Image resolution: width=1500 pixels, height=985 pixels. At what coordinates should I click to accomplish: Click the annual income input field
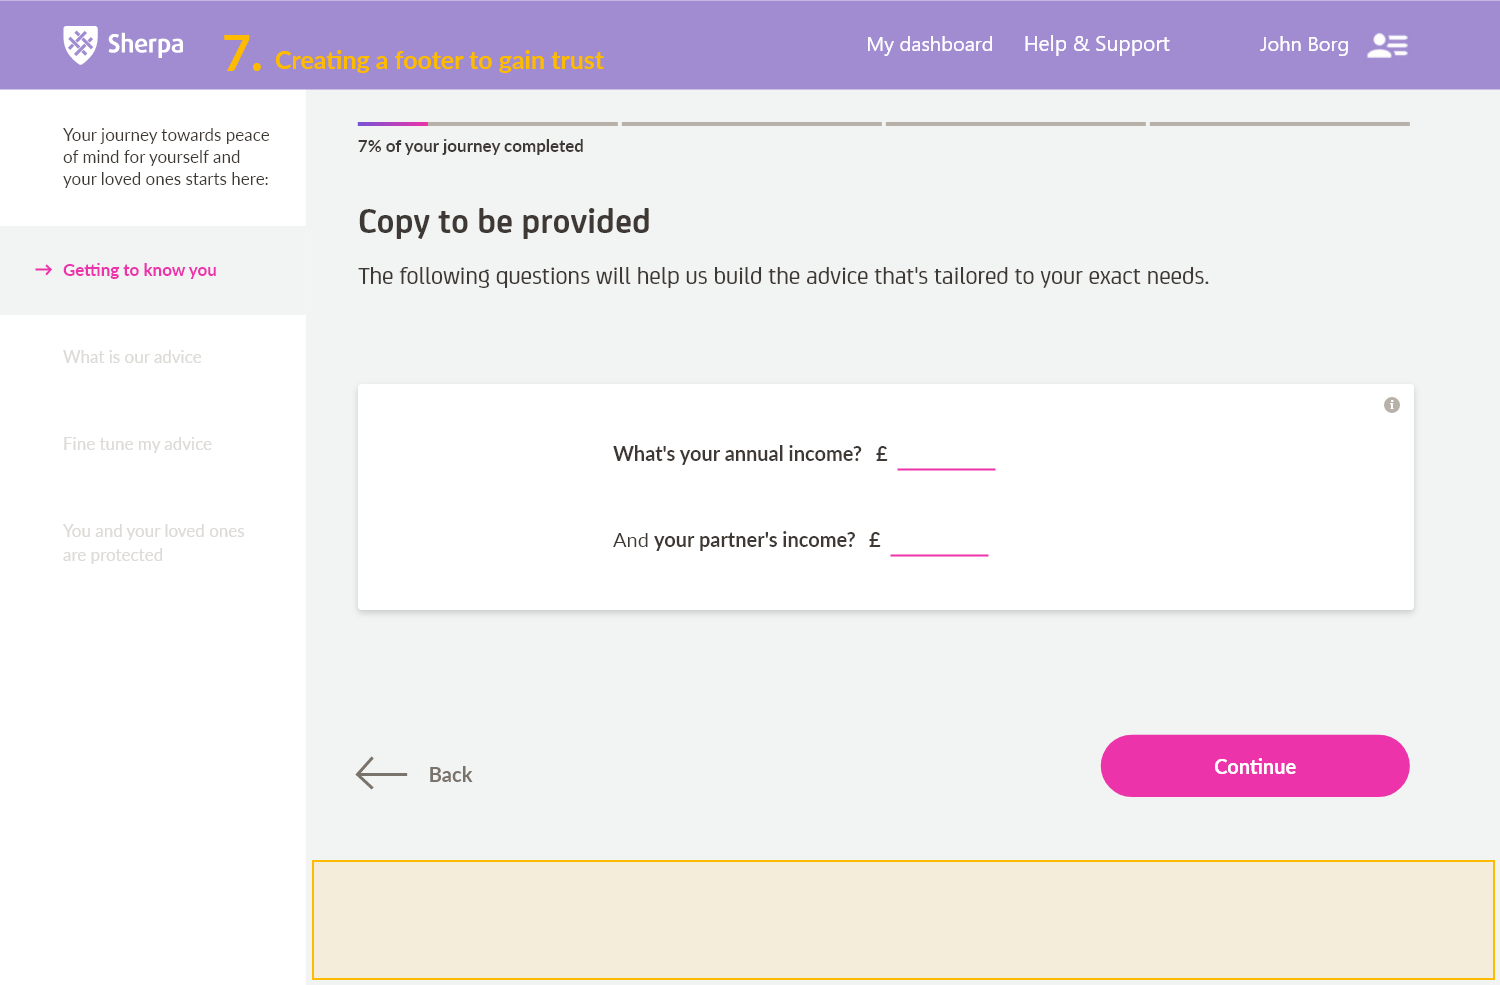(946, 455)
